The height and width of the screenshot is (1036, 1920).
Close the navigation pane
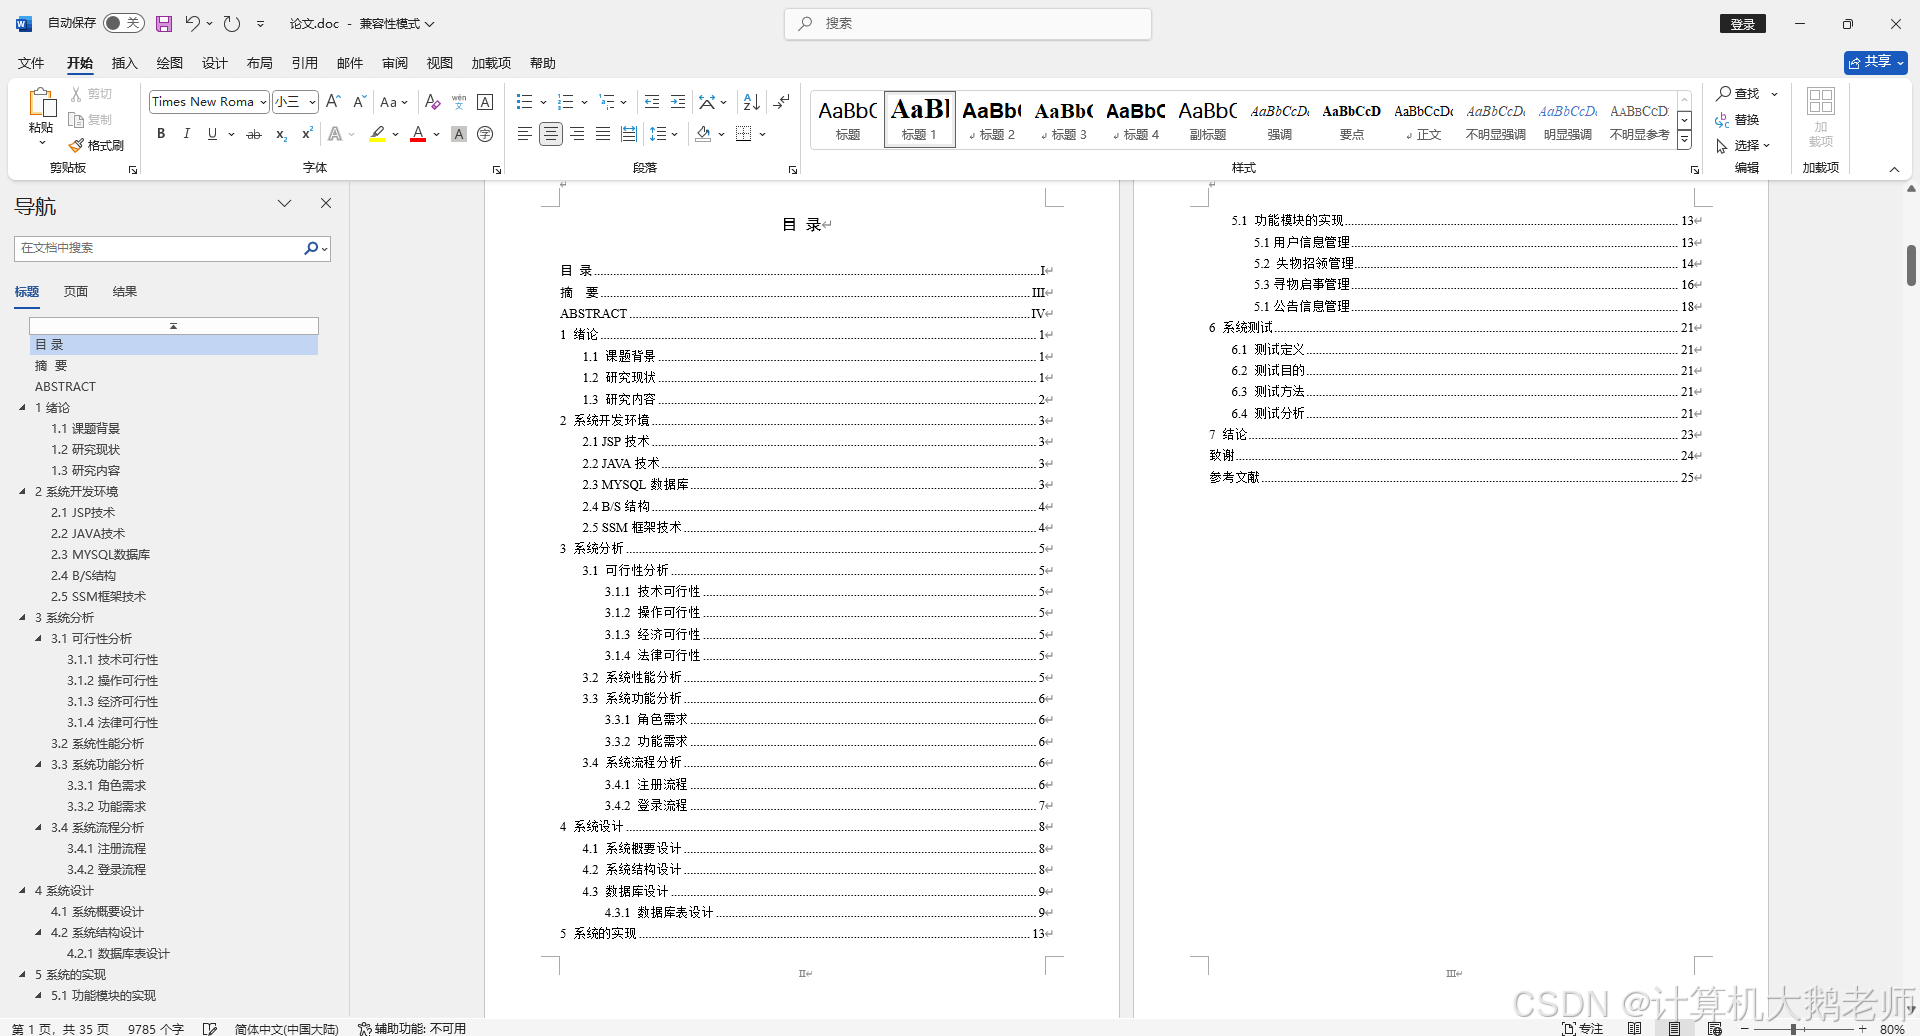(325, 203)
